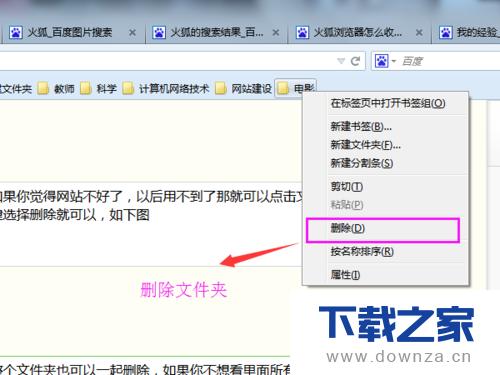The image size is (500, 375).
Task: Reload the page with the refresh icon
Action: tap(355, 61)
